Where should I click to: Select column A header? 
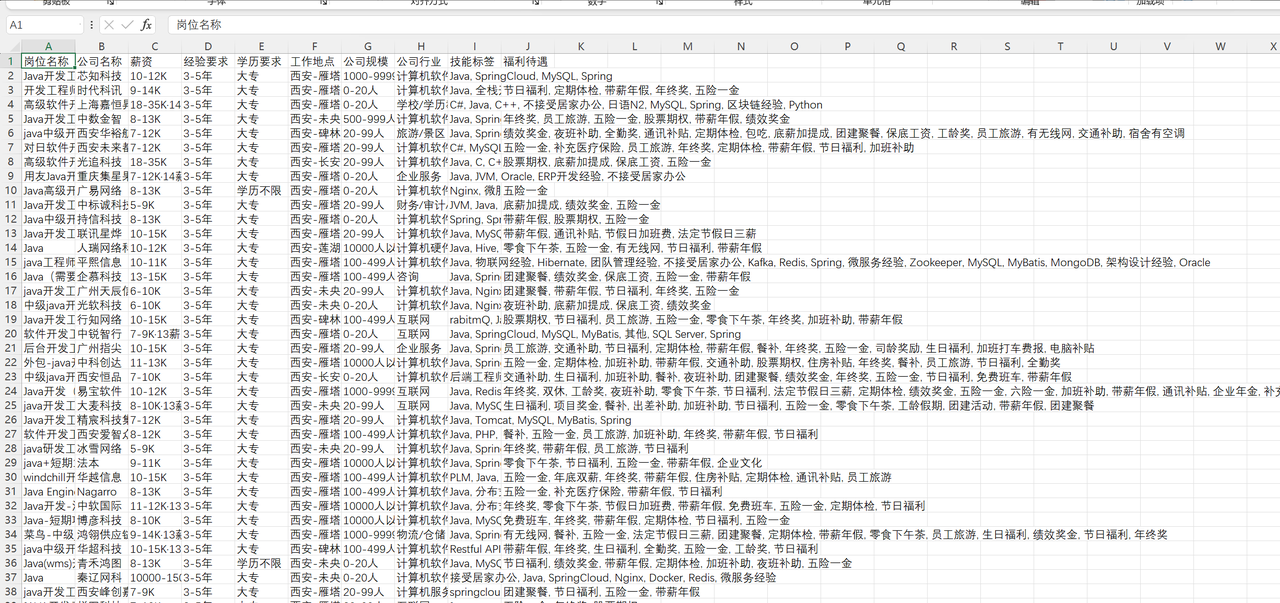click(x=48, y=46)
